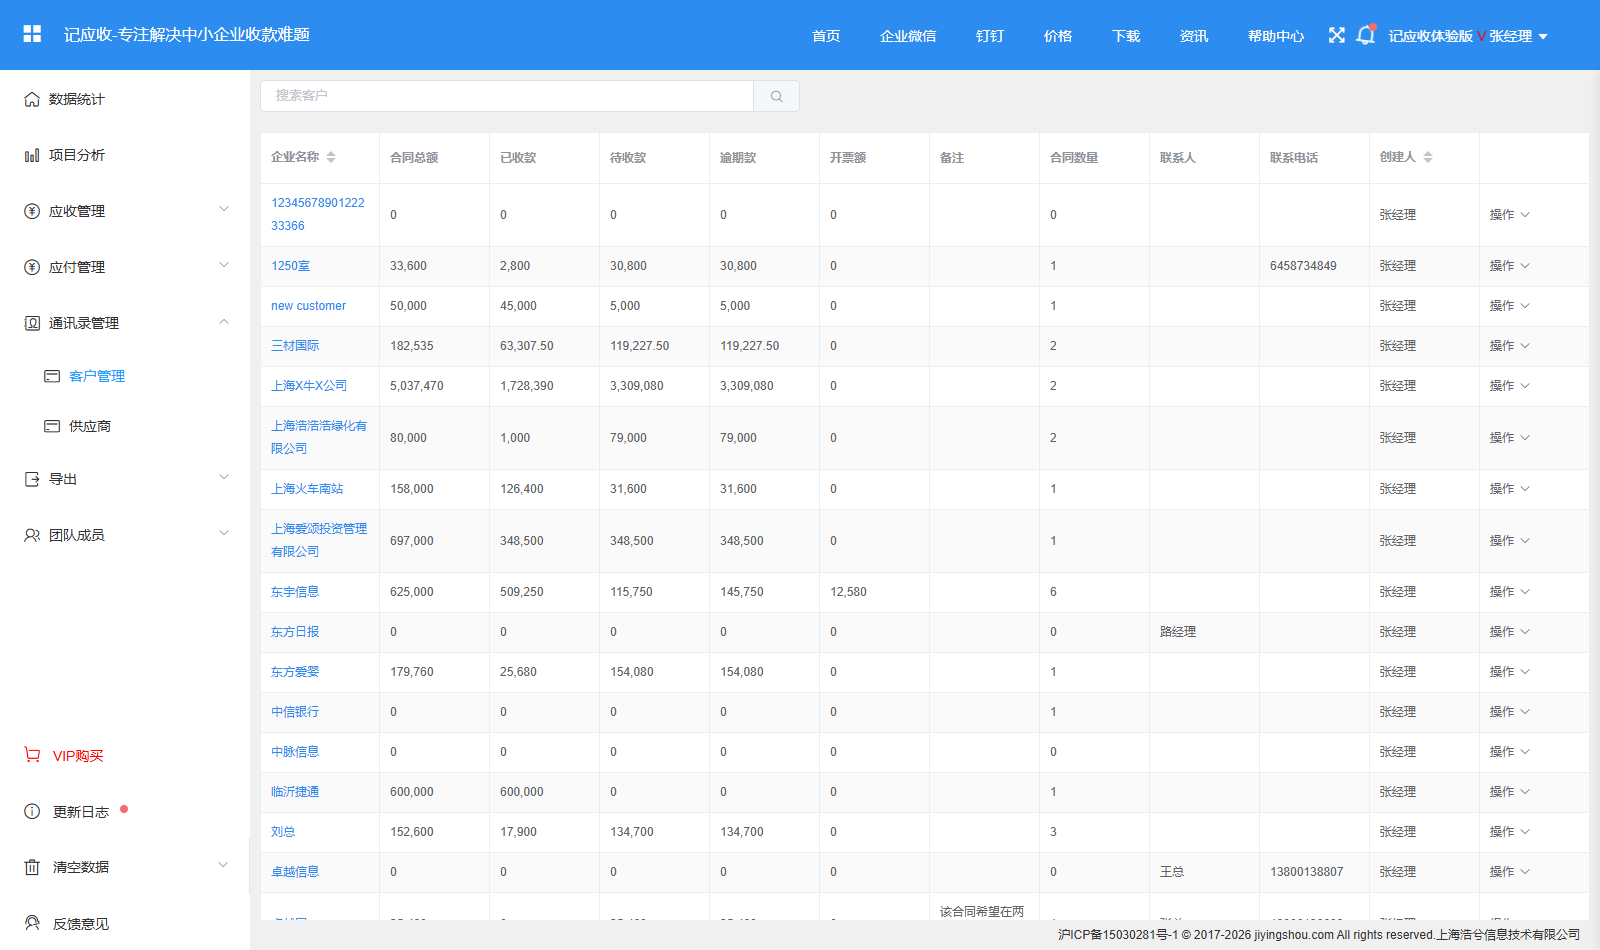This screenshot has height=950, width=1600.
Task: Open the 张经理 user dropdown
Action: 1518,36
